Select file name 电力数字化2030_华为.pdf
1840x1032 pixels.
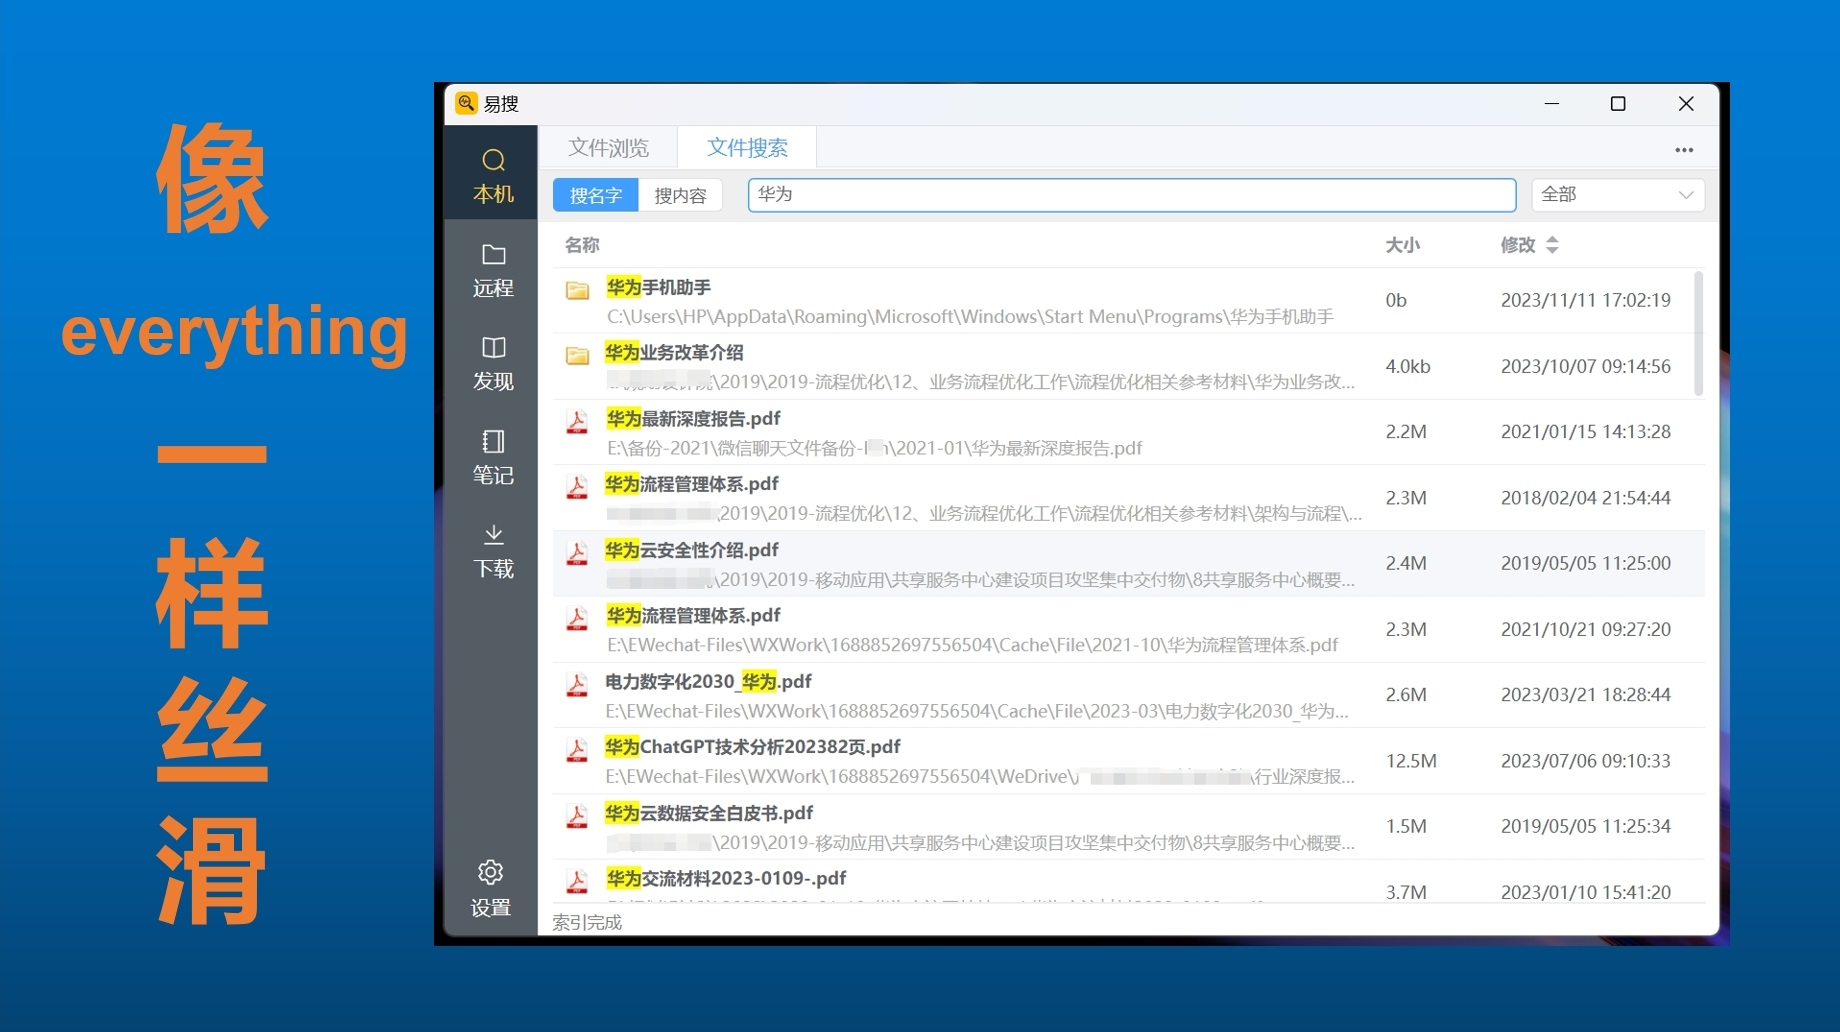point(708,681)
